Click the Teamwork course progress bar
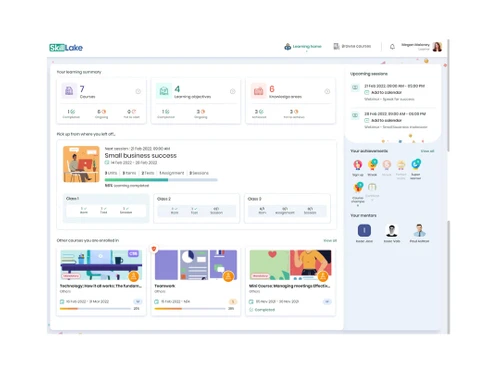 [190, 309]
